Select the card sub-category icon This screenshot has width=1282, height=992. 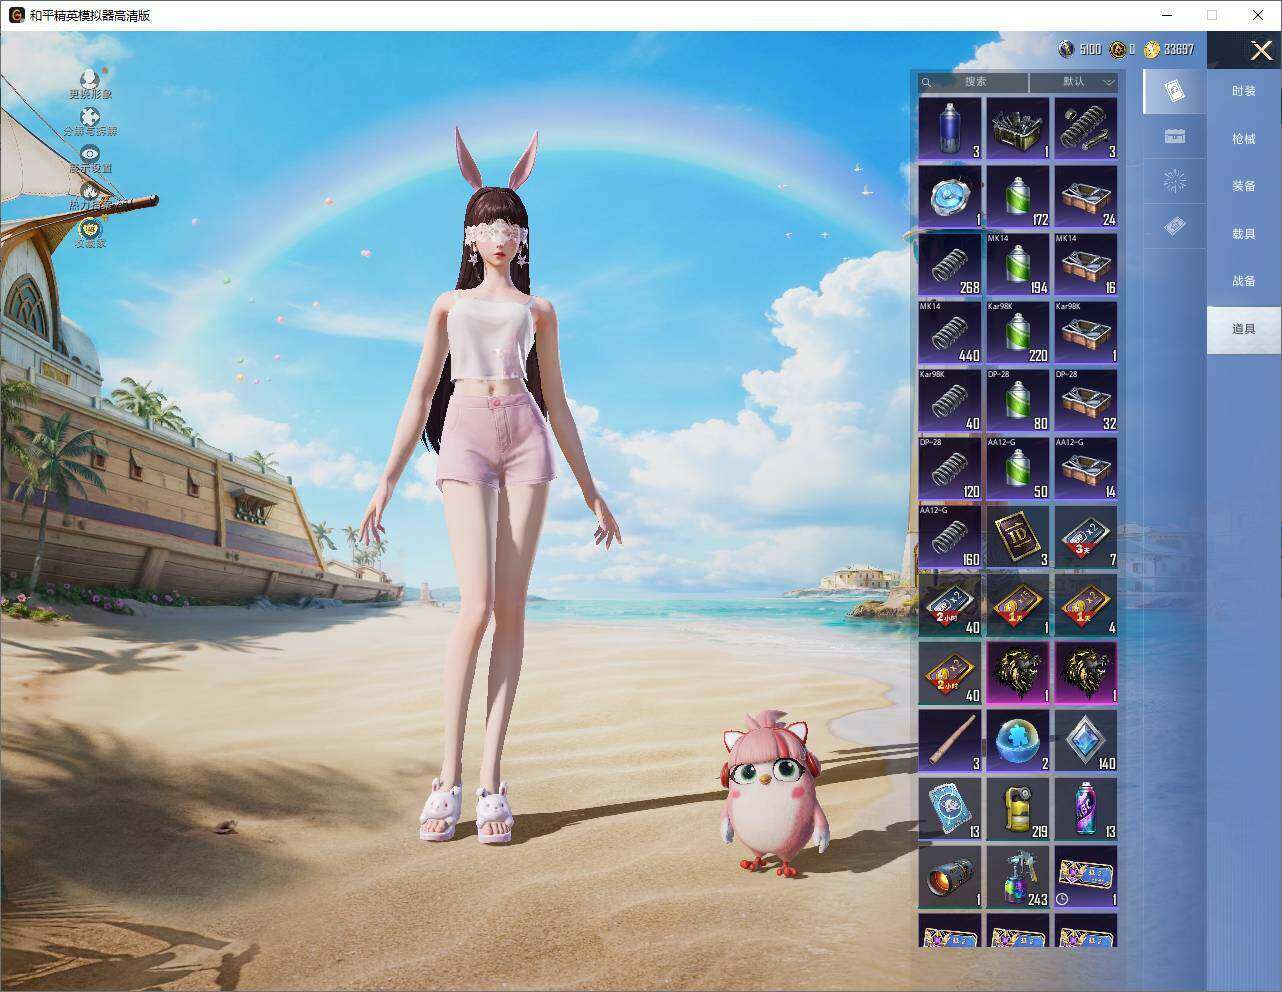pyautogui.click(x=1175, y=92)
